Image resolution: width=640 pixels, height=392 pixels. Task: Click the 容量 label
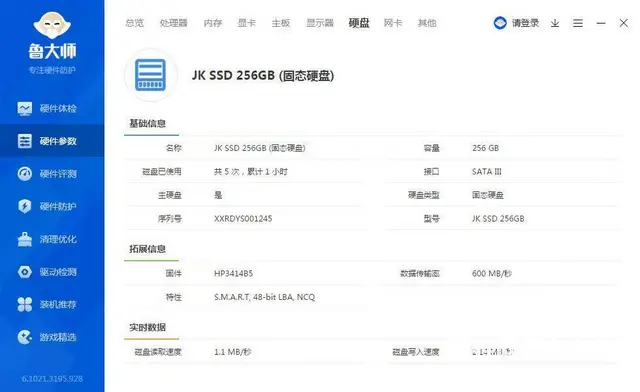tap(431, 148)
